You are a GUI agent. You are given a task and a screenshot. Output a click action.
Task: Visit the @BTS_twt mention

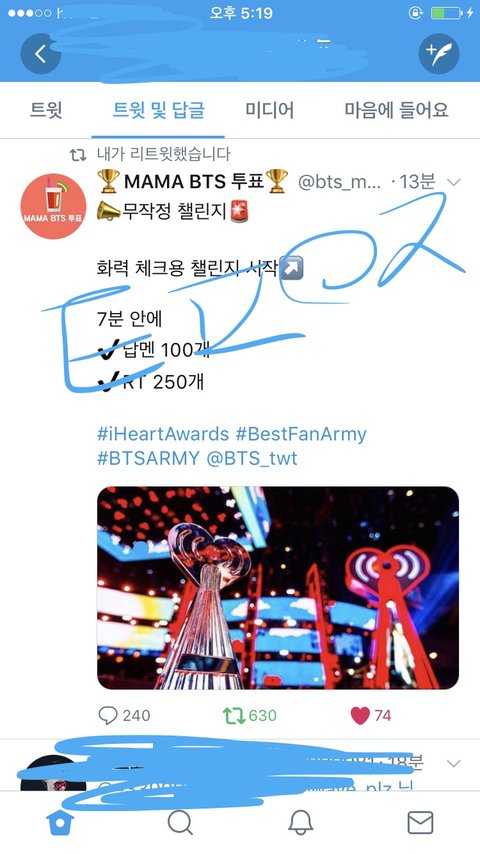tap(252, 458)
